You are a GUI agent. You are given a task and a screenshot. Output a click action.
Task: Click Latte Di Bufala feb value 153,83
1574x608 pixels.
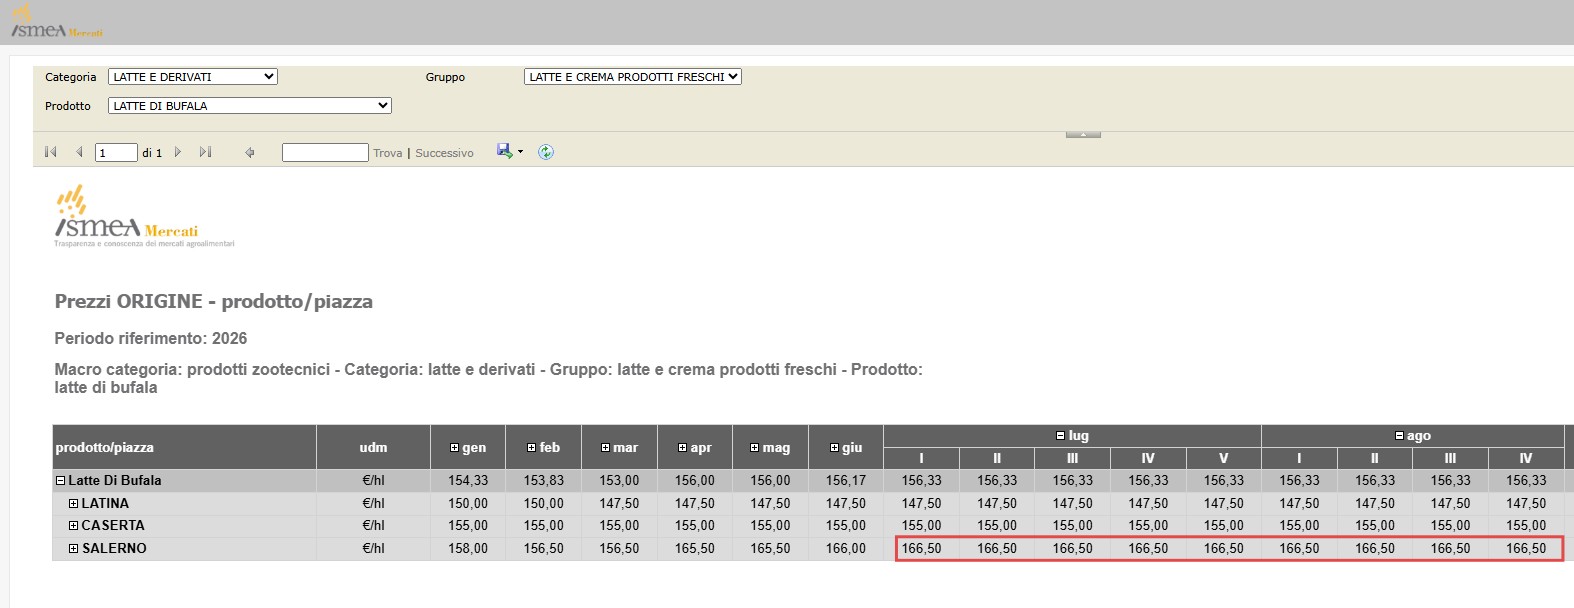[x=544, y=481]
